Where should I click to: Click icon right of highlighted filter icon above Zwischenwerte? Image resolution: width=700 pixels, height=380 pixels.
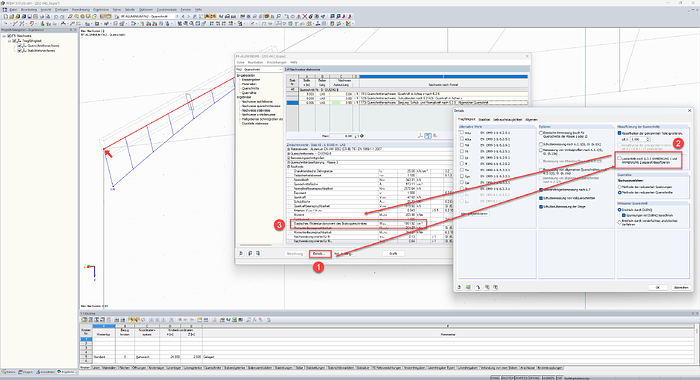point(435,136)
